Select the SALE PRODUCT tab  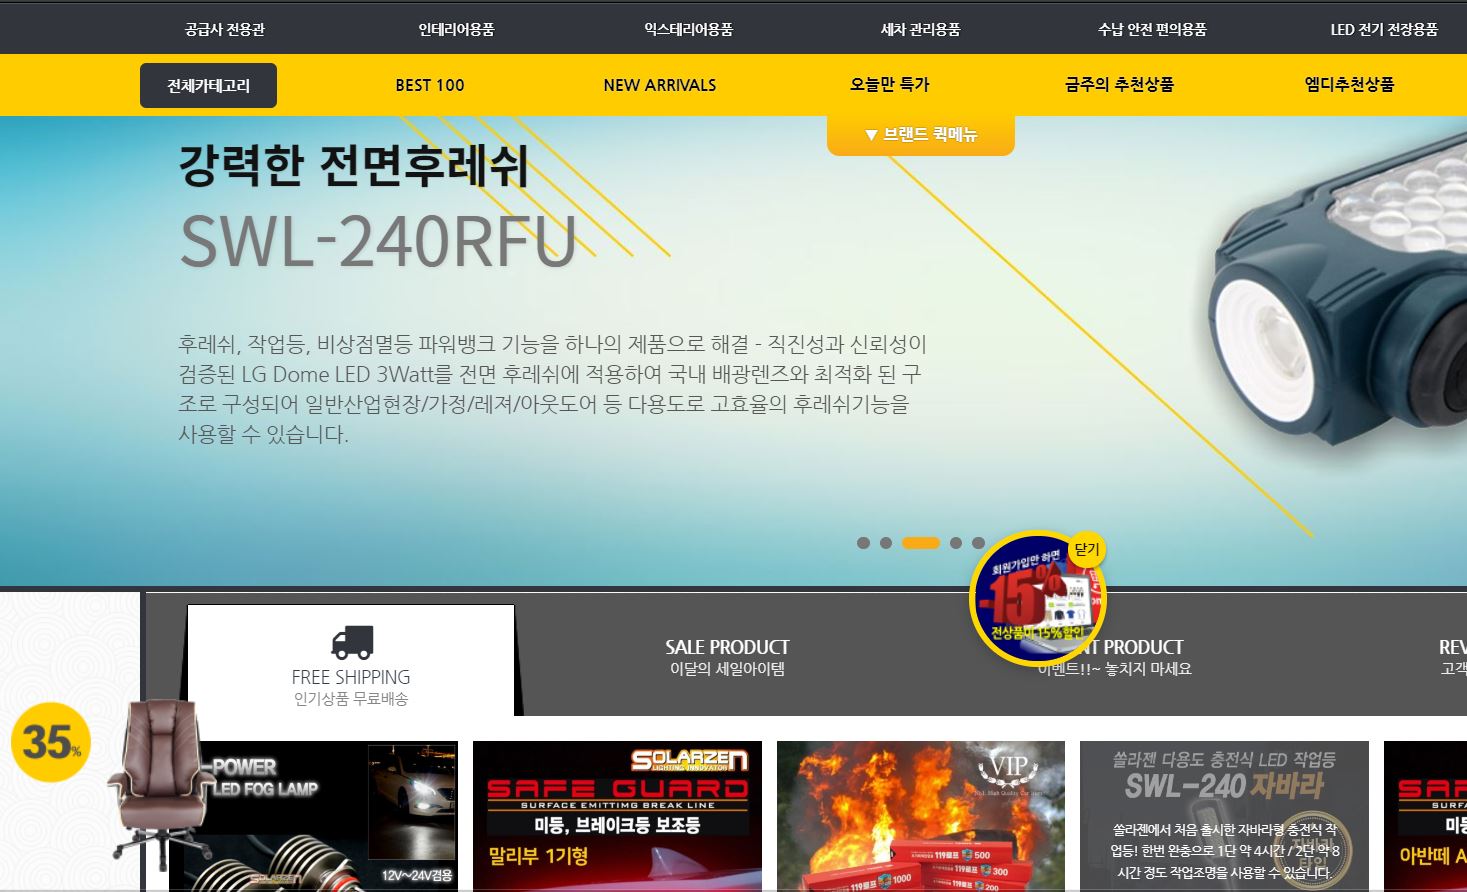point(727,657)
